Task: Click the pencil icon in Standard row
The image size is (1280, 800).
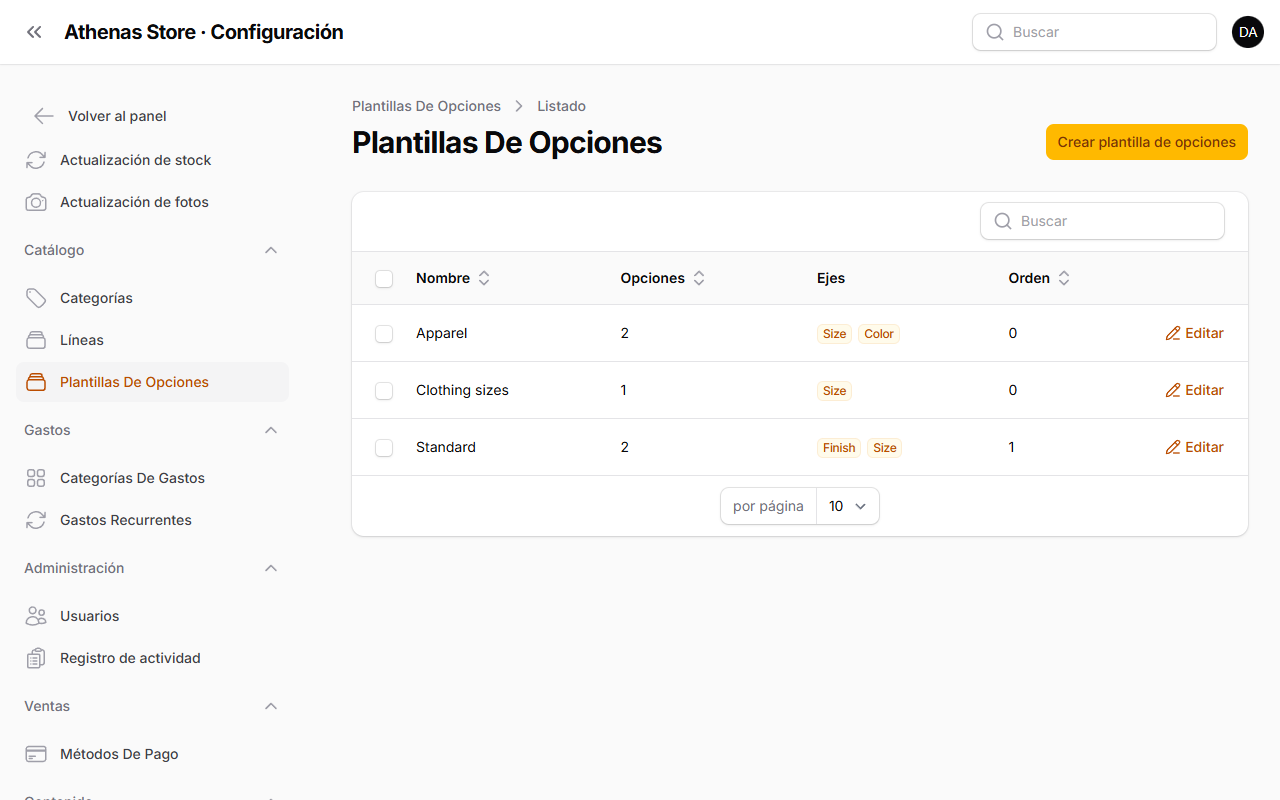Action: (1173, 447)
